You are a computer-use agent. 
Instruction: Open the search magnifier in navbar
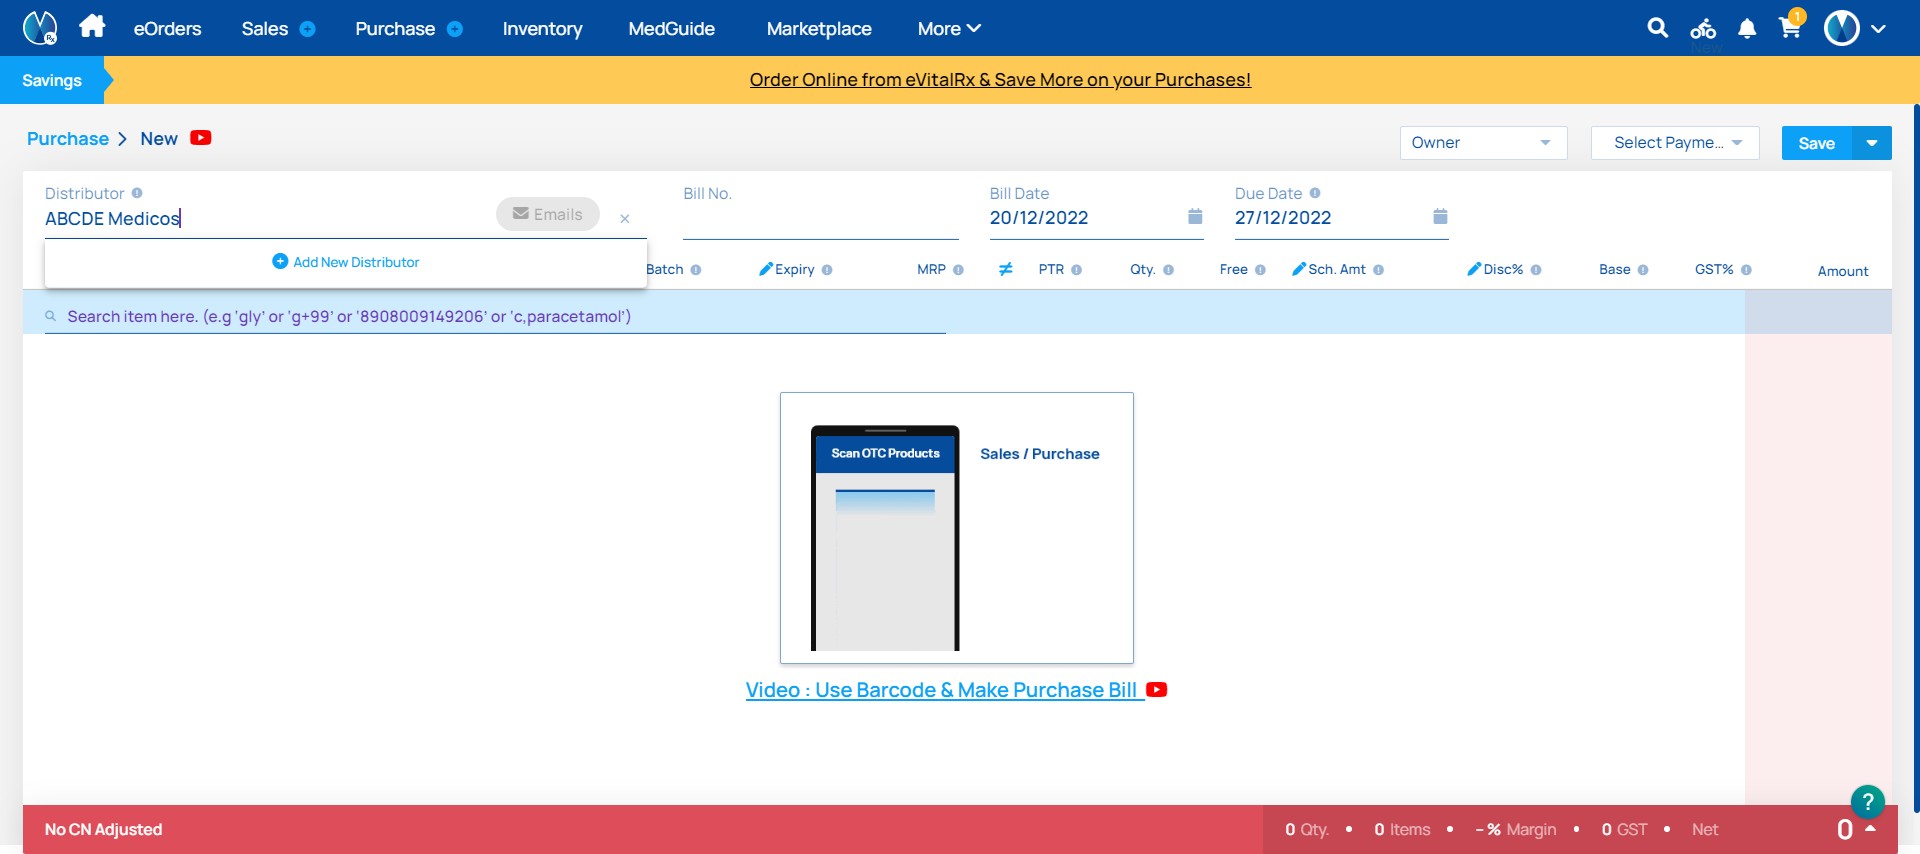pyautogui.click(x=1657, y=28)
